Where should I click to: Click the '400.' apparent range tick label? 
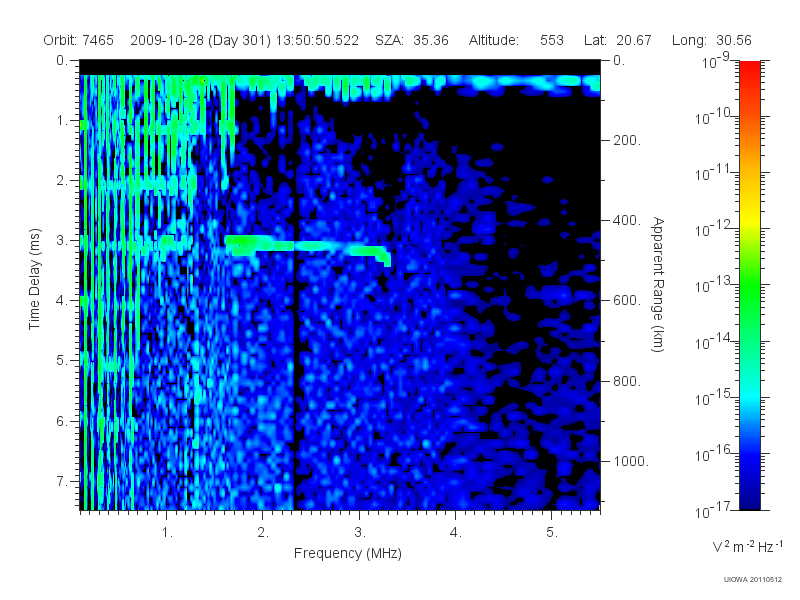click(x=627, y=220)
